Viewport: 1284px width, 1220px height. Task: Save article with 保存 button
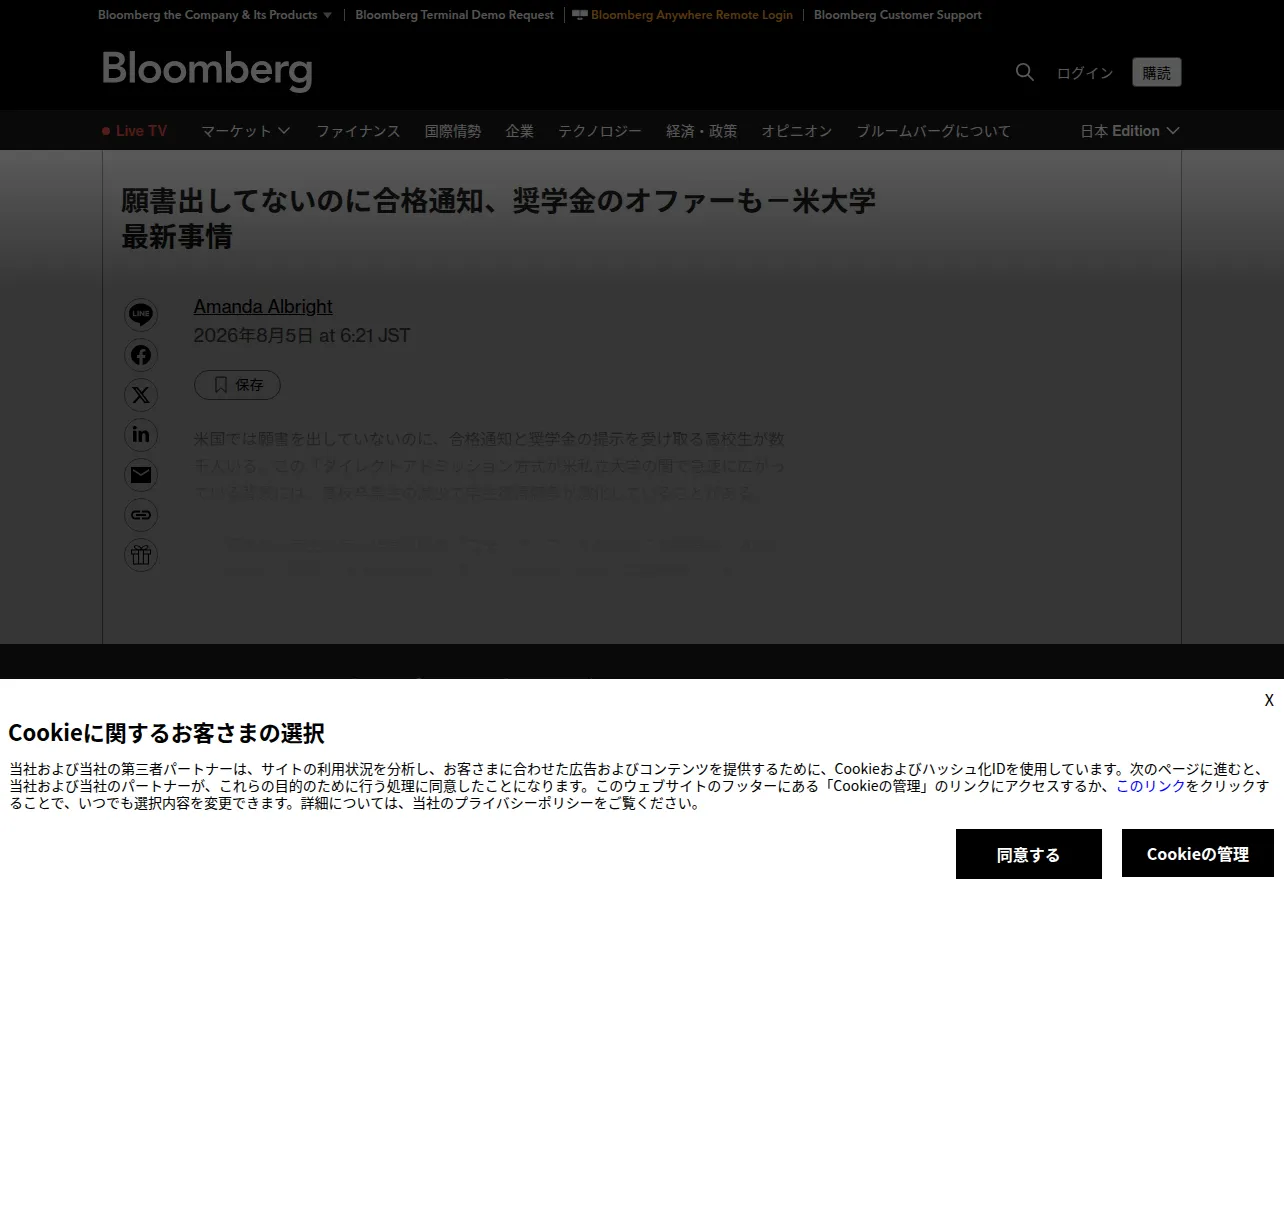[x=237, y=385]
